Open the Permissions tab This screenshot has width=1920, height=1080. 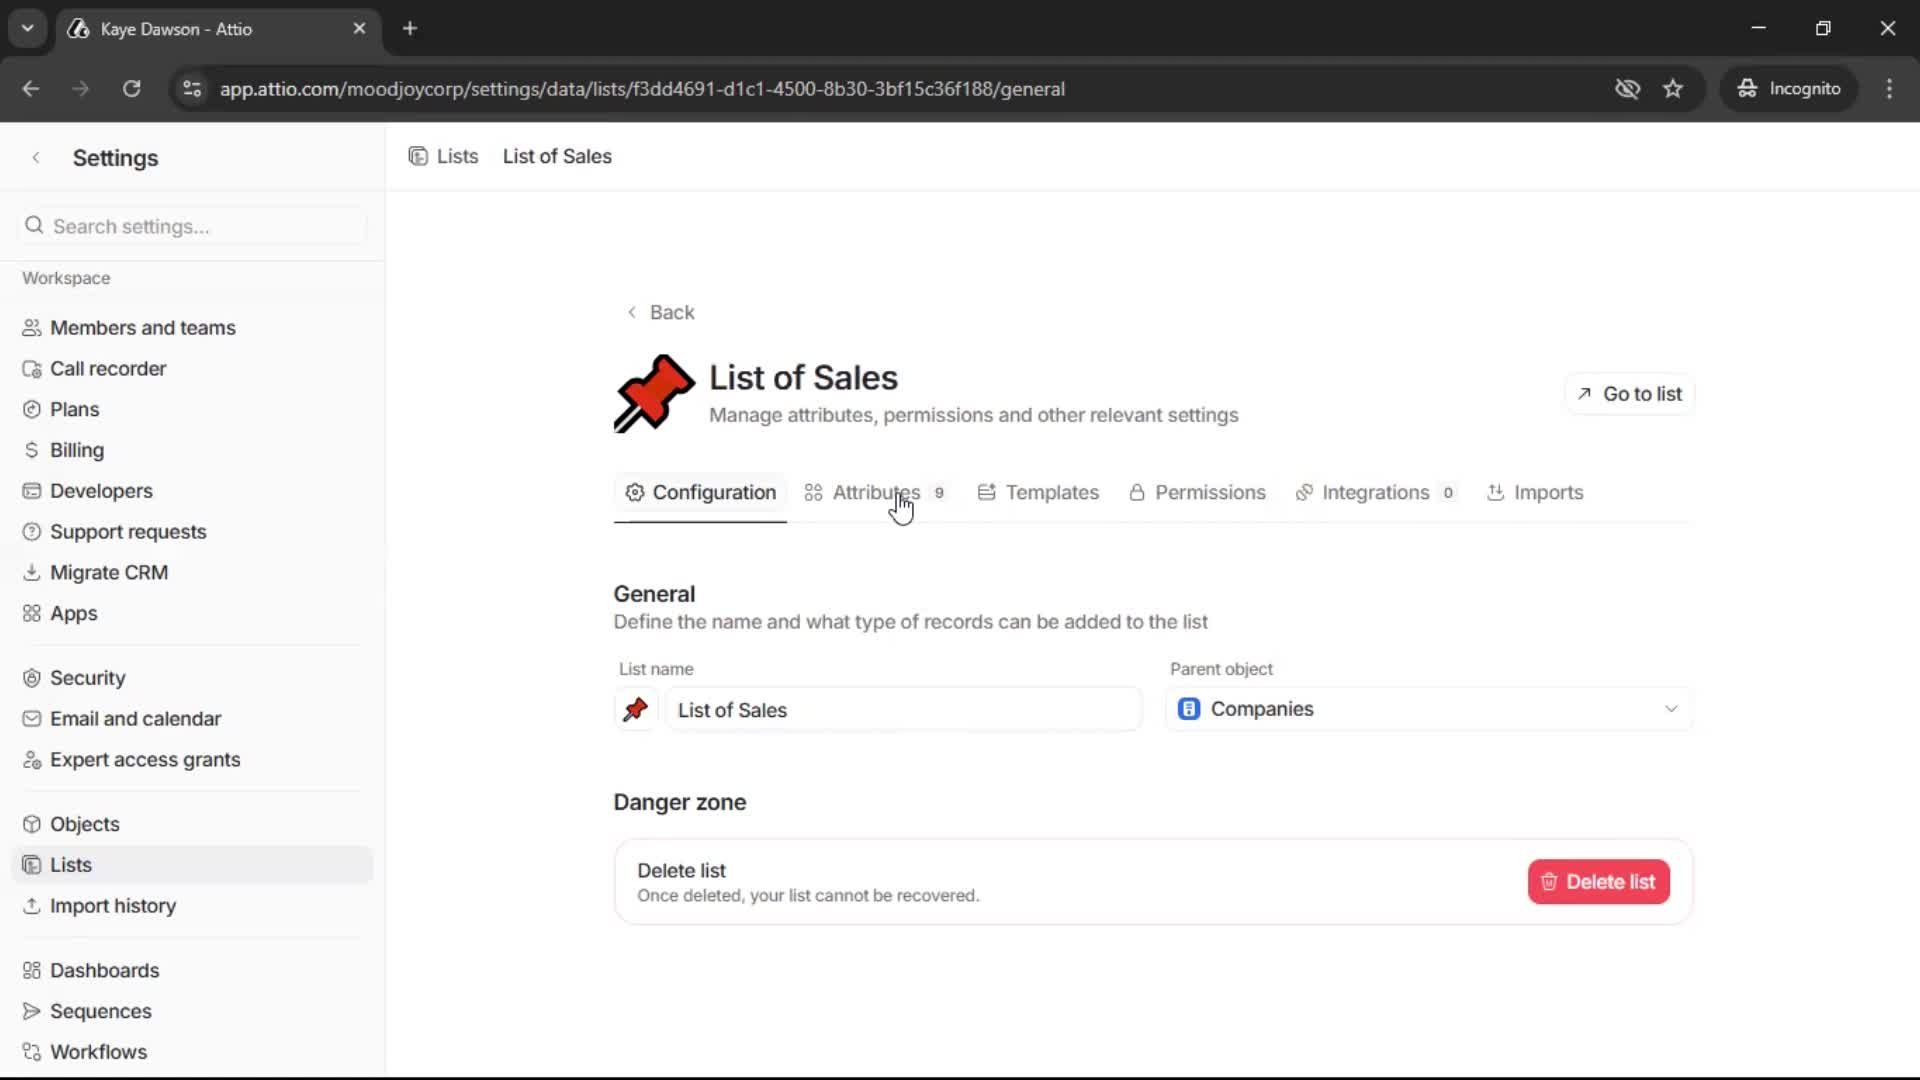pos(1210,492)
